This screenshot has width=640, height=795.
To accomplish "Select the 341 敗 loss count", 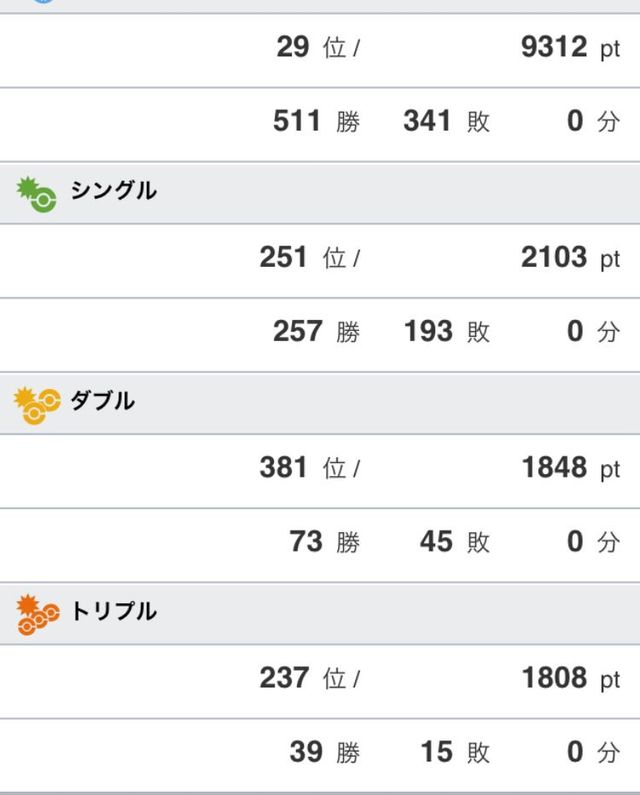I will 447,121.
